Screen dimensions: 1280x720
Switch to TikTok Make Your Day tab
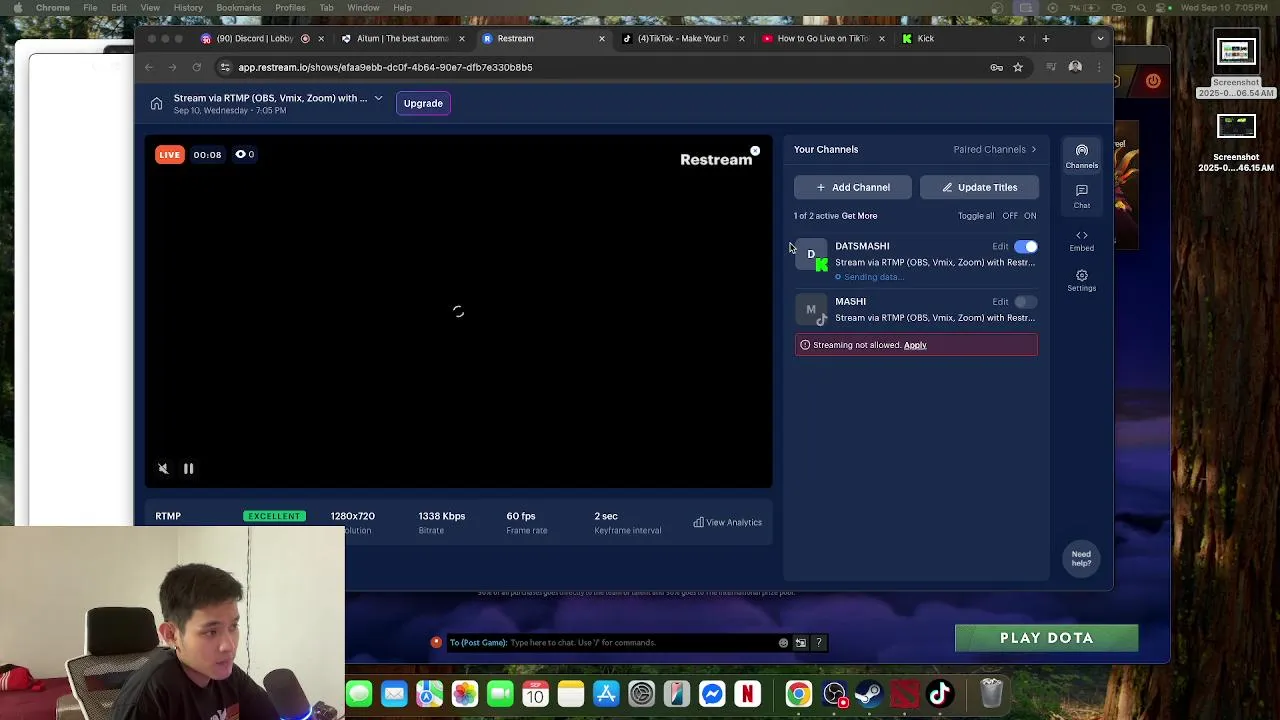pyautogui.click(x=683, y=38)
